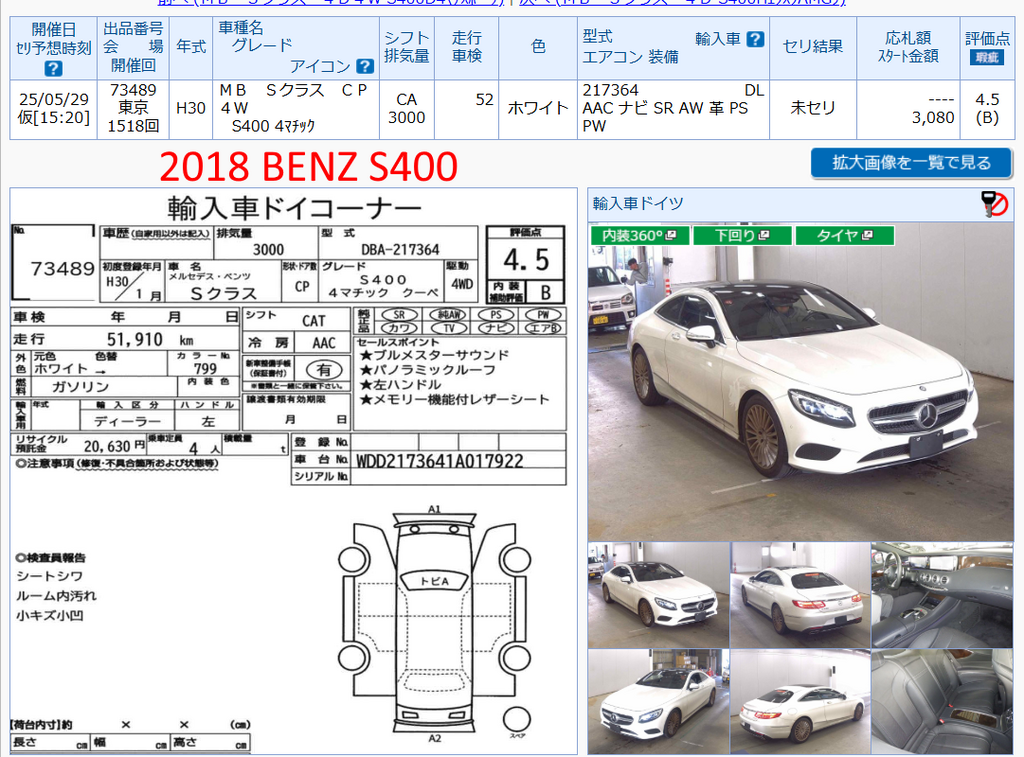Click the 4.5 (B) grade cell in the table

coord(987,109)
